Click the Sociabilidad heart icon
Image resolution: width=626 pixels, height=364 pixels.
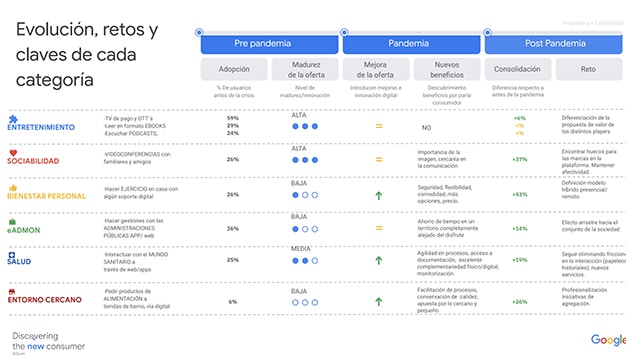pos(13,153)
